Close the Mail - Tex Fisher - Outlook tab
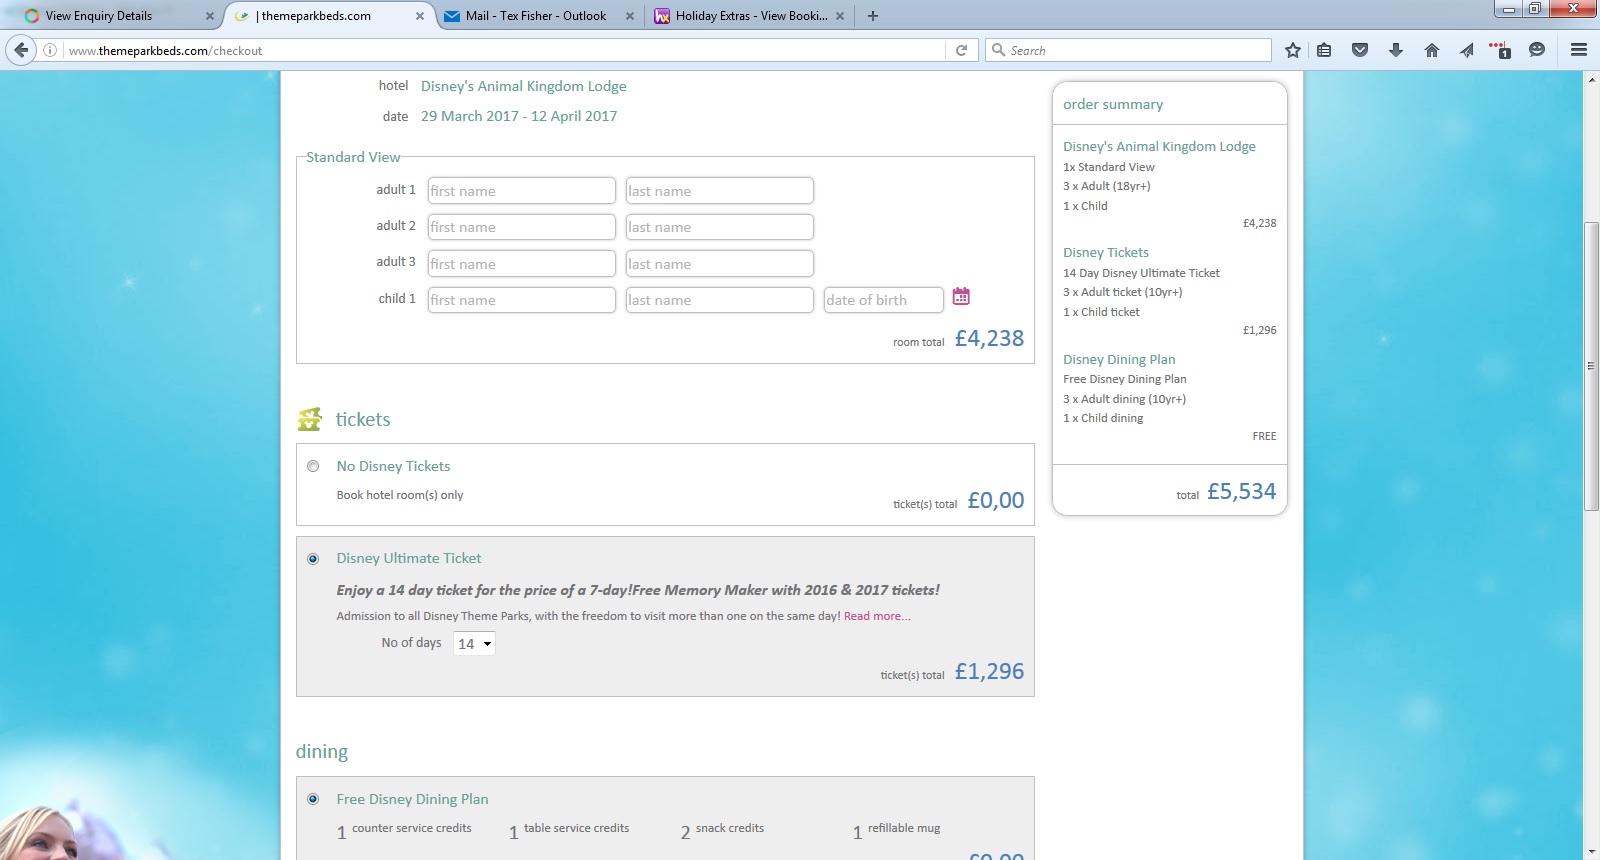1600x860 pixels. click(x=630, y=16)
